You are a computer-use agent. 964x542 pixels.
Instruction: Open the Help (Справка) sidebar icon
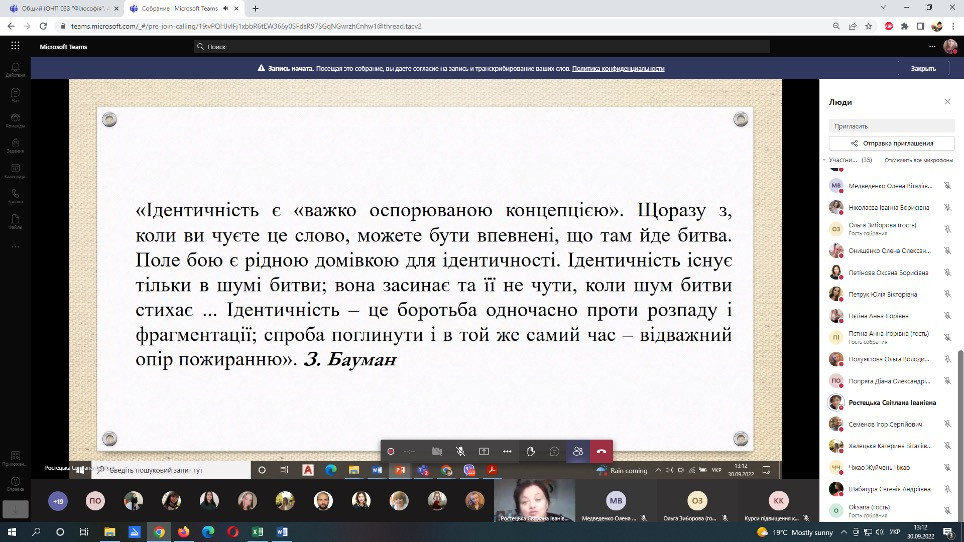[15, 484]
